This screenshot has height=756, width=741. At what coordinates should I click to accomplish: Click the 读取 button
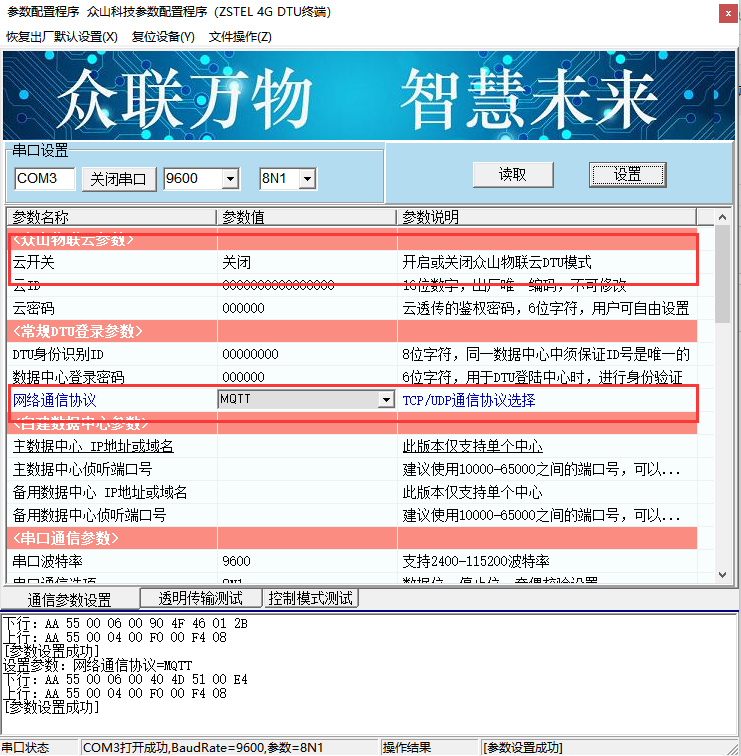pos(512,175)
